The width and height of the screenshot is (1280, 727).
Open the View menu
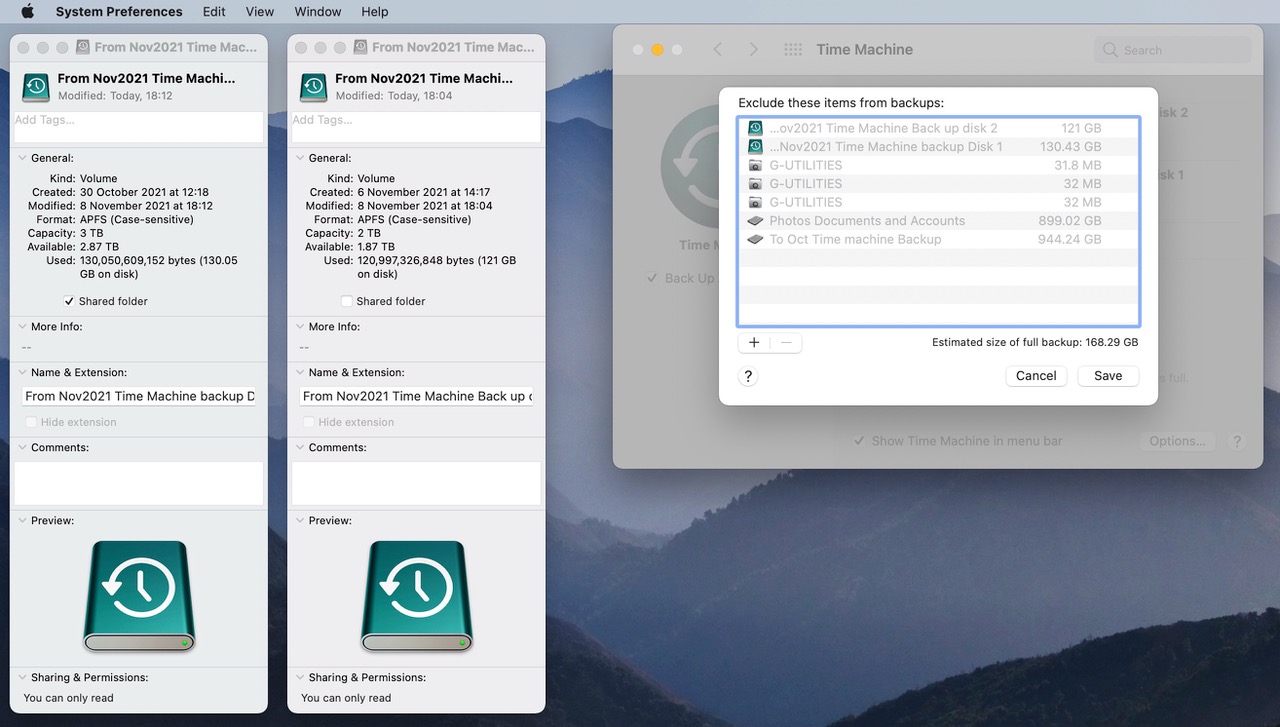coord(260,12)
